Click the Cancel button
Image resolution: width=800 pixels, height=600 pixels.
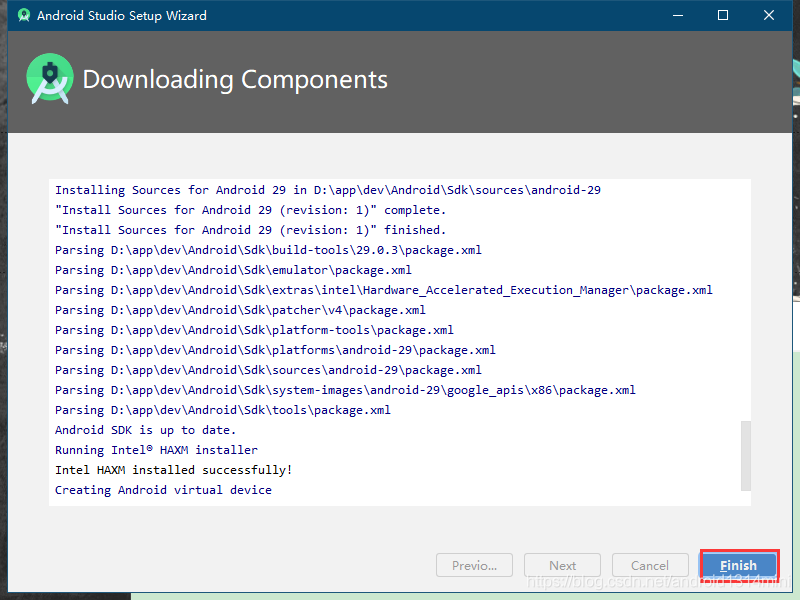coord(649,565)
